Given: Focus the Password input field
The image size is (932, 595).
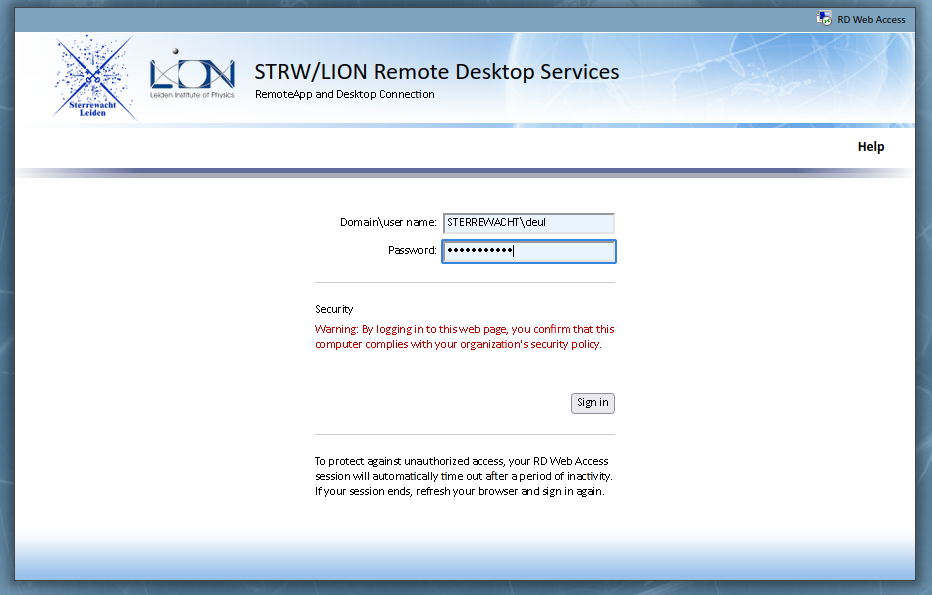Looking at the screenshot, I should click(x=528, y=251).
